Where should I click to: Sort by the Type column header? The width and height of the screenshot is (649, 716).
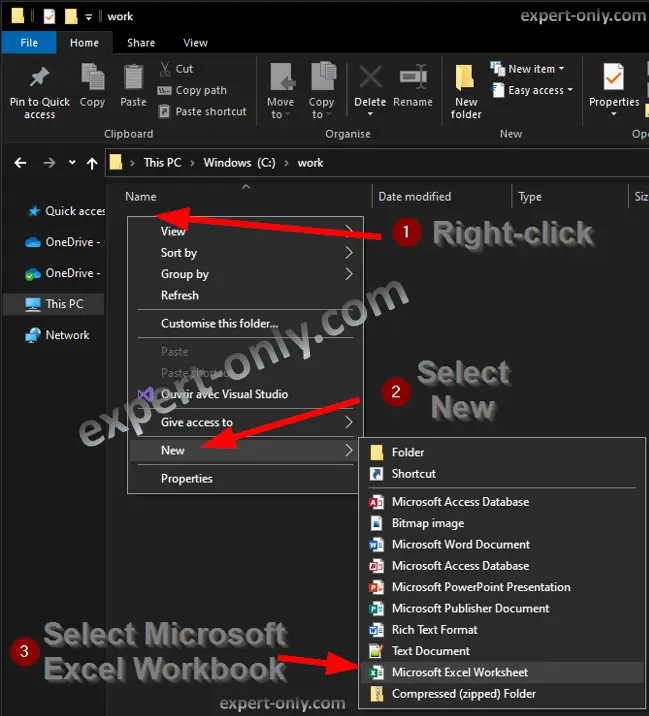click(x=530, y=196)
